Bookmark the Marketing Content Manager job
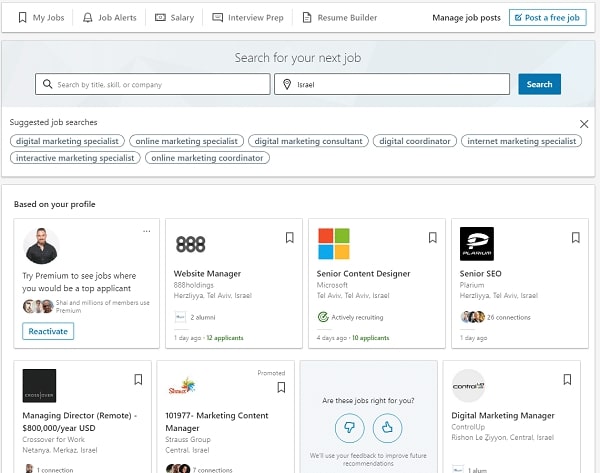The width and height of the screenshot is (600, 473). (281, 388)
